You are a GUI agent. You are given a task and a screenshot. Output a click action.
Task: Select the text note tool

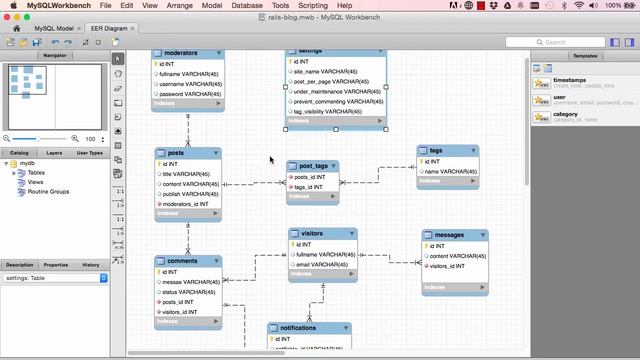coord(118,117)
